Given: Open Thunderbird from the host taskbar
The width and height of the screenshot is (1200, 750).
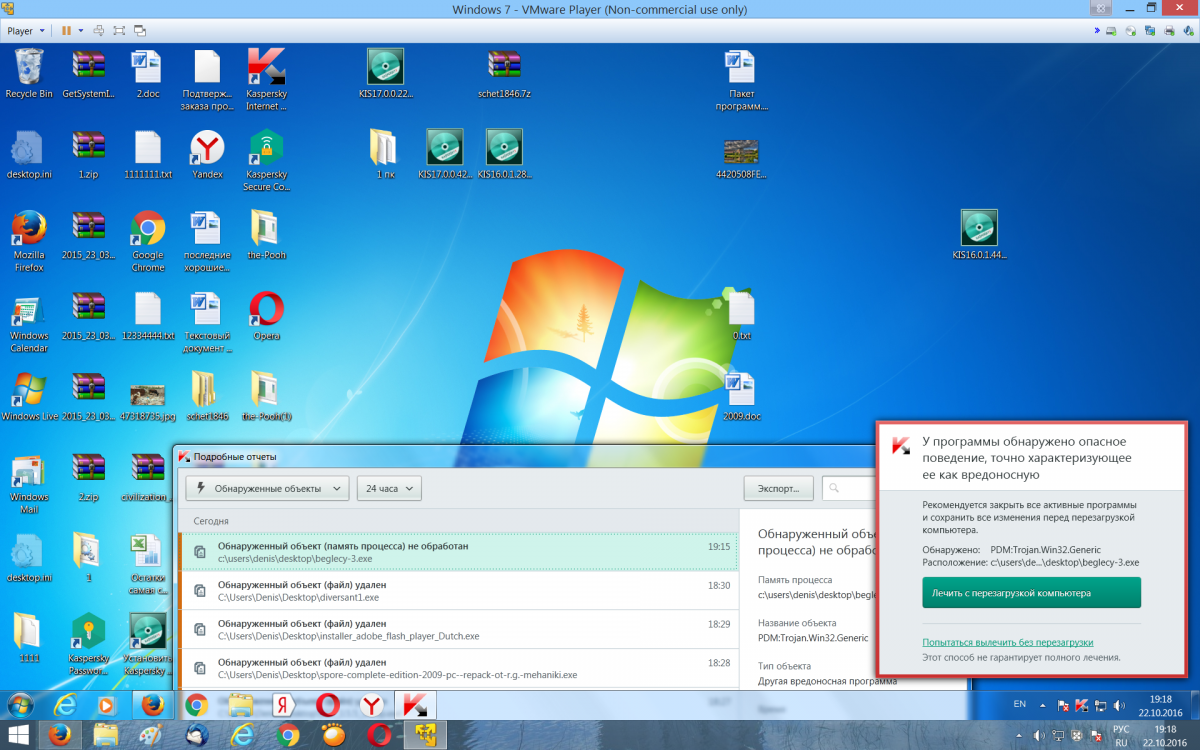Looking at the screenshot, I should tap(196, 736).
